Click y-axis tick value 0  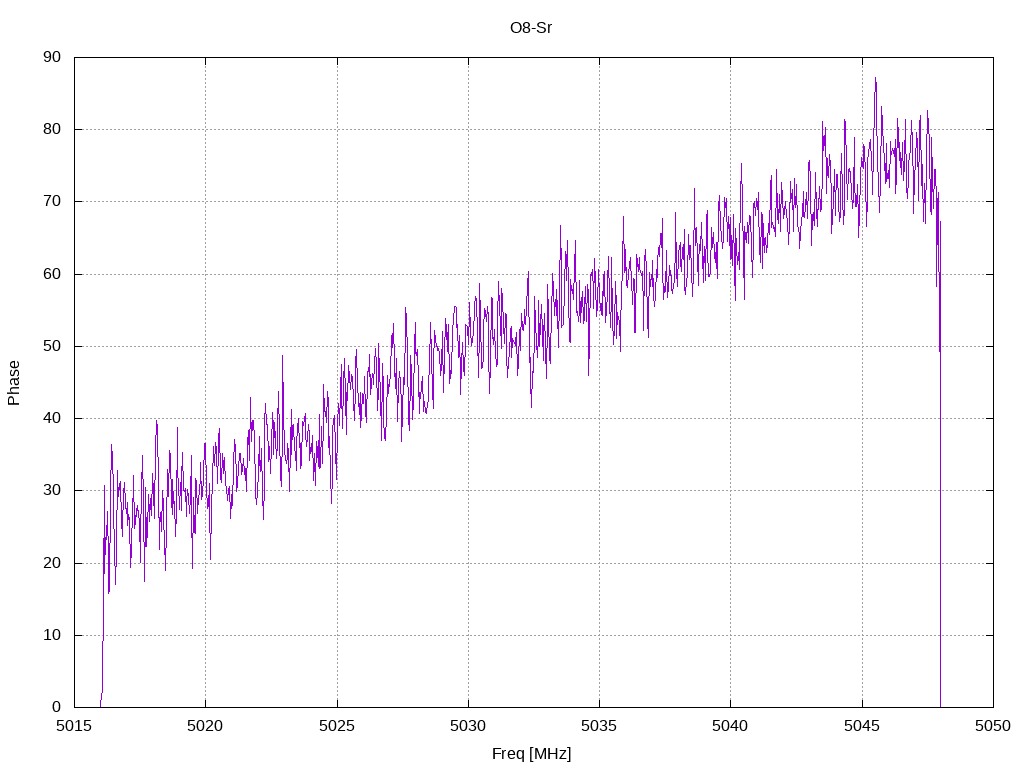coord(56,707)
